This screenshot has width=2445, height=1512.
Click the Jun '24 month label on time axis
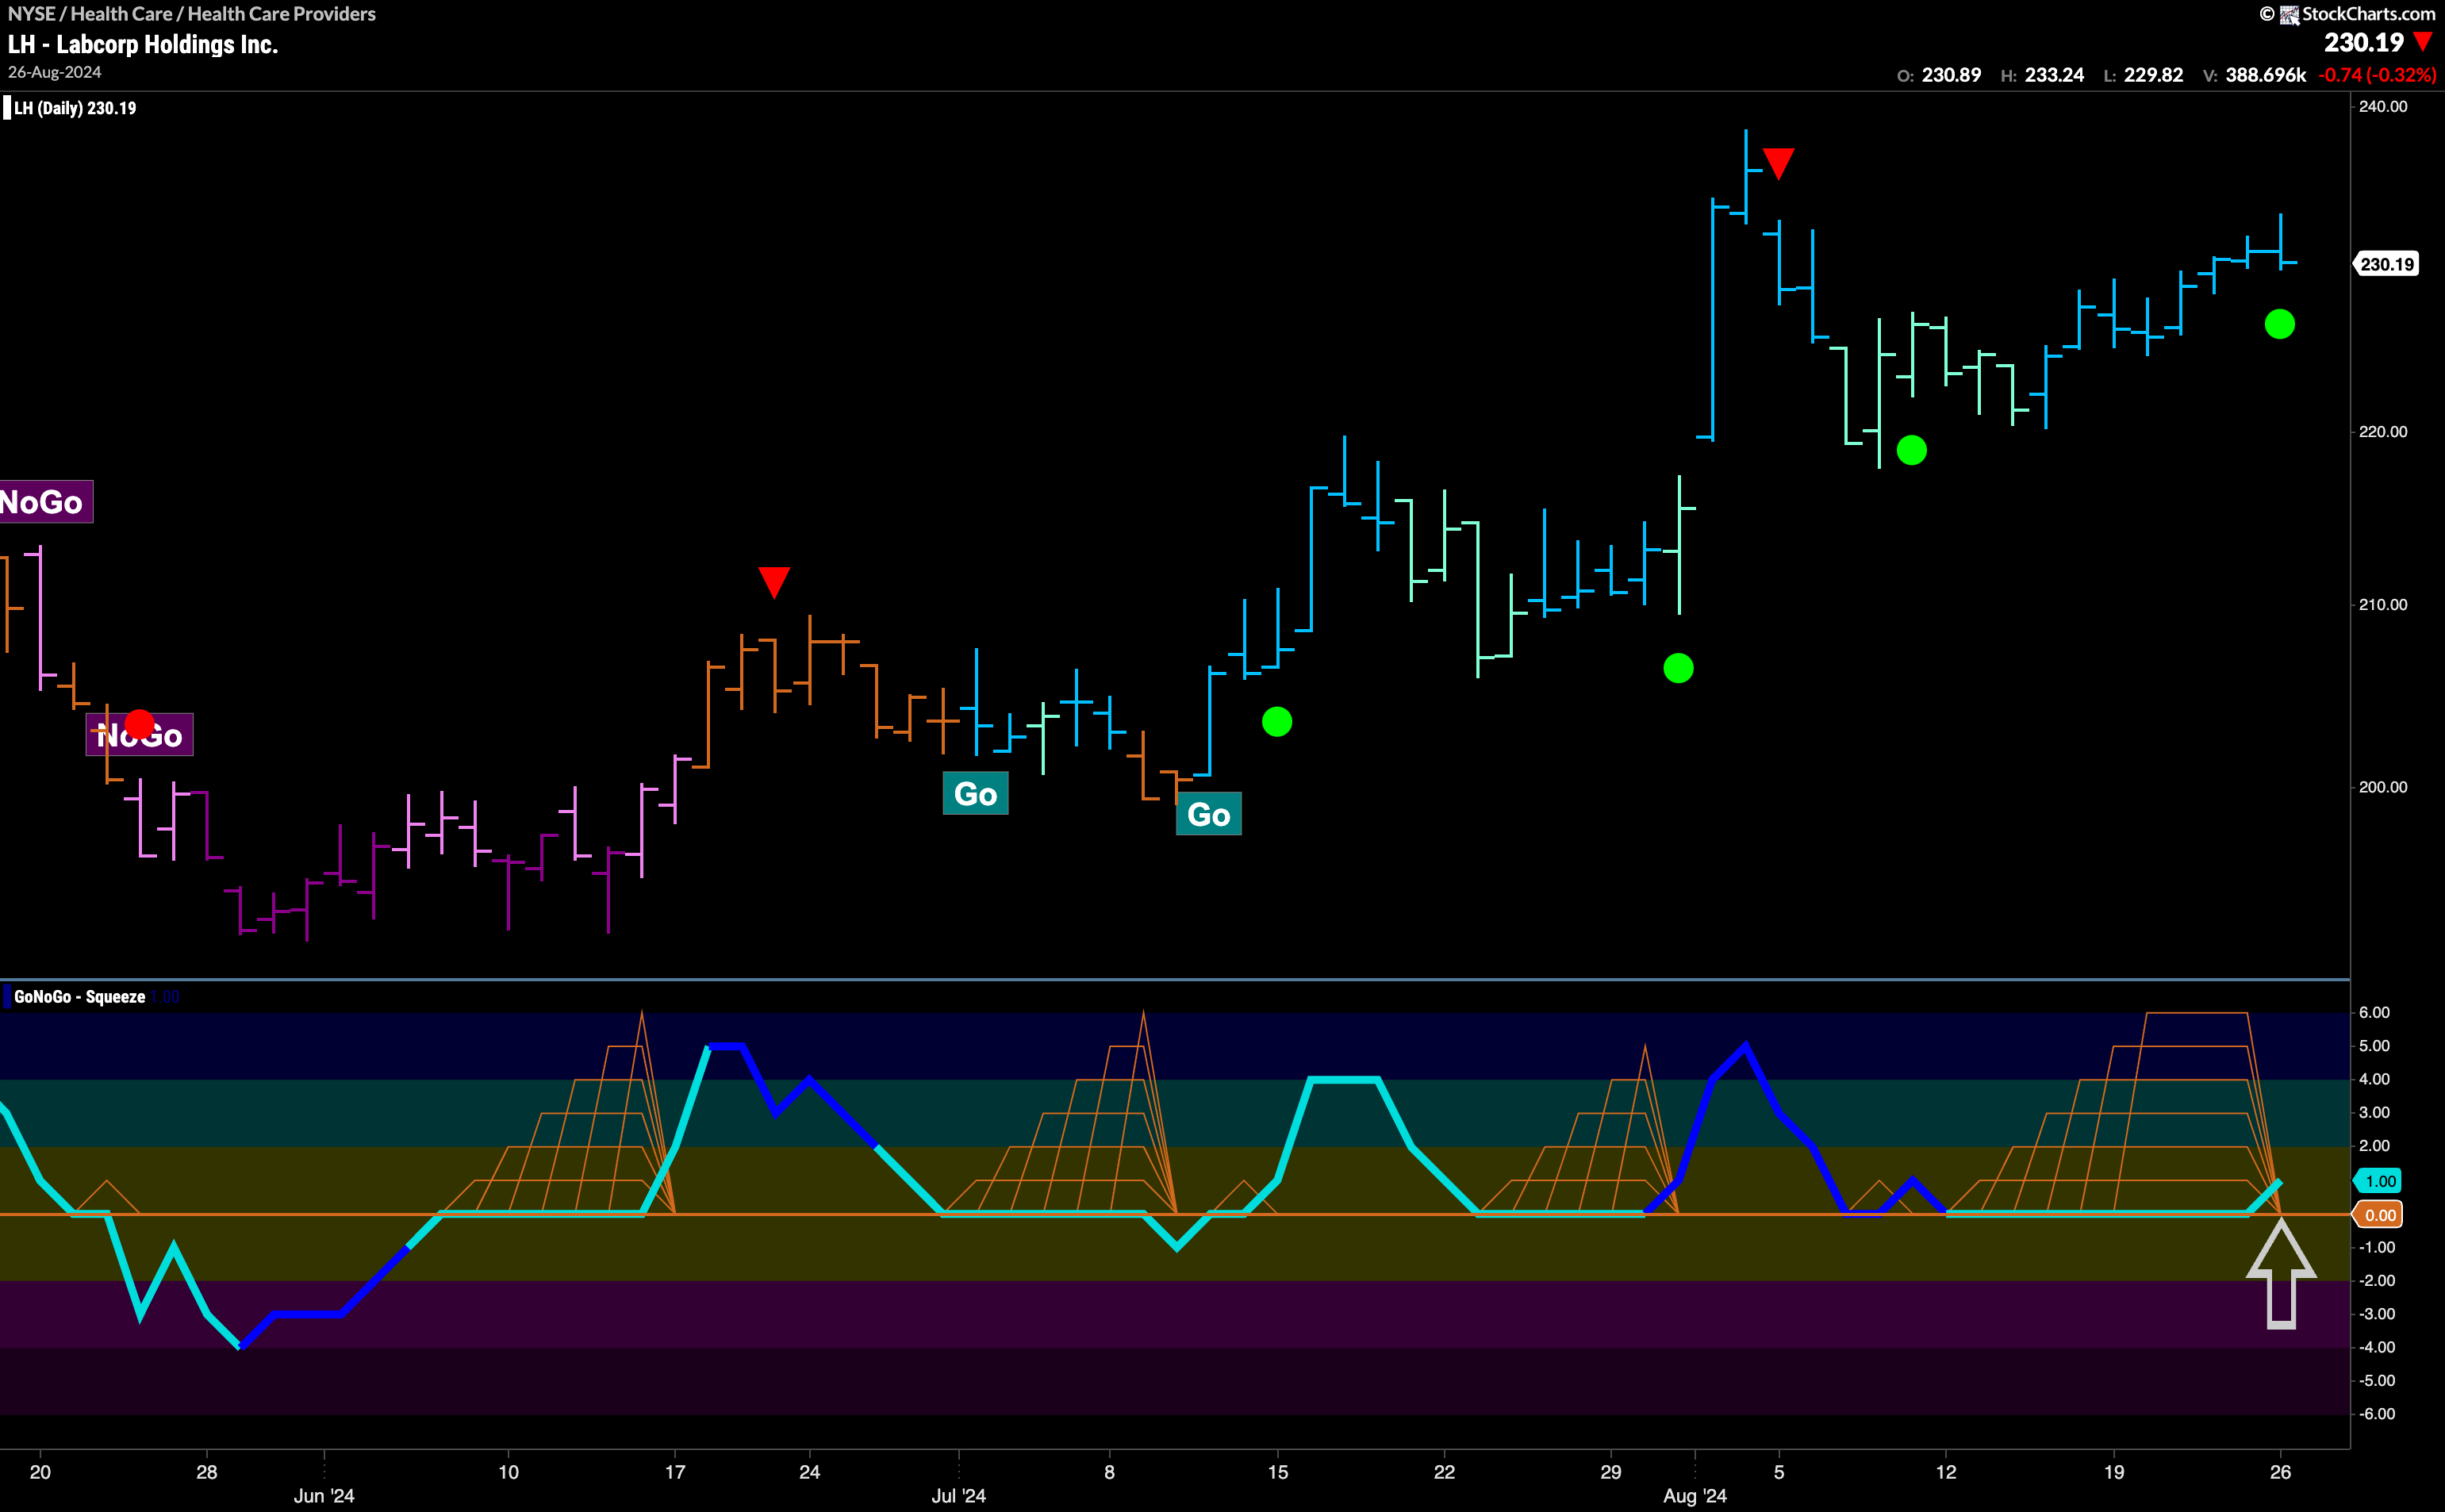tap(324, 1496)
